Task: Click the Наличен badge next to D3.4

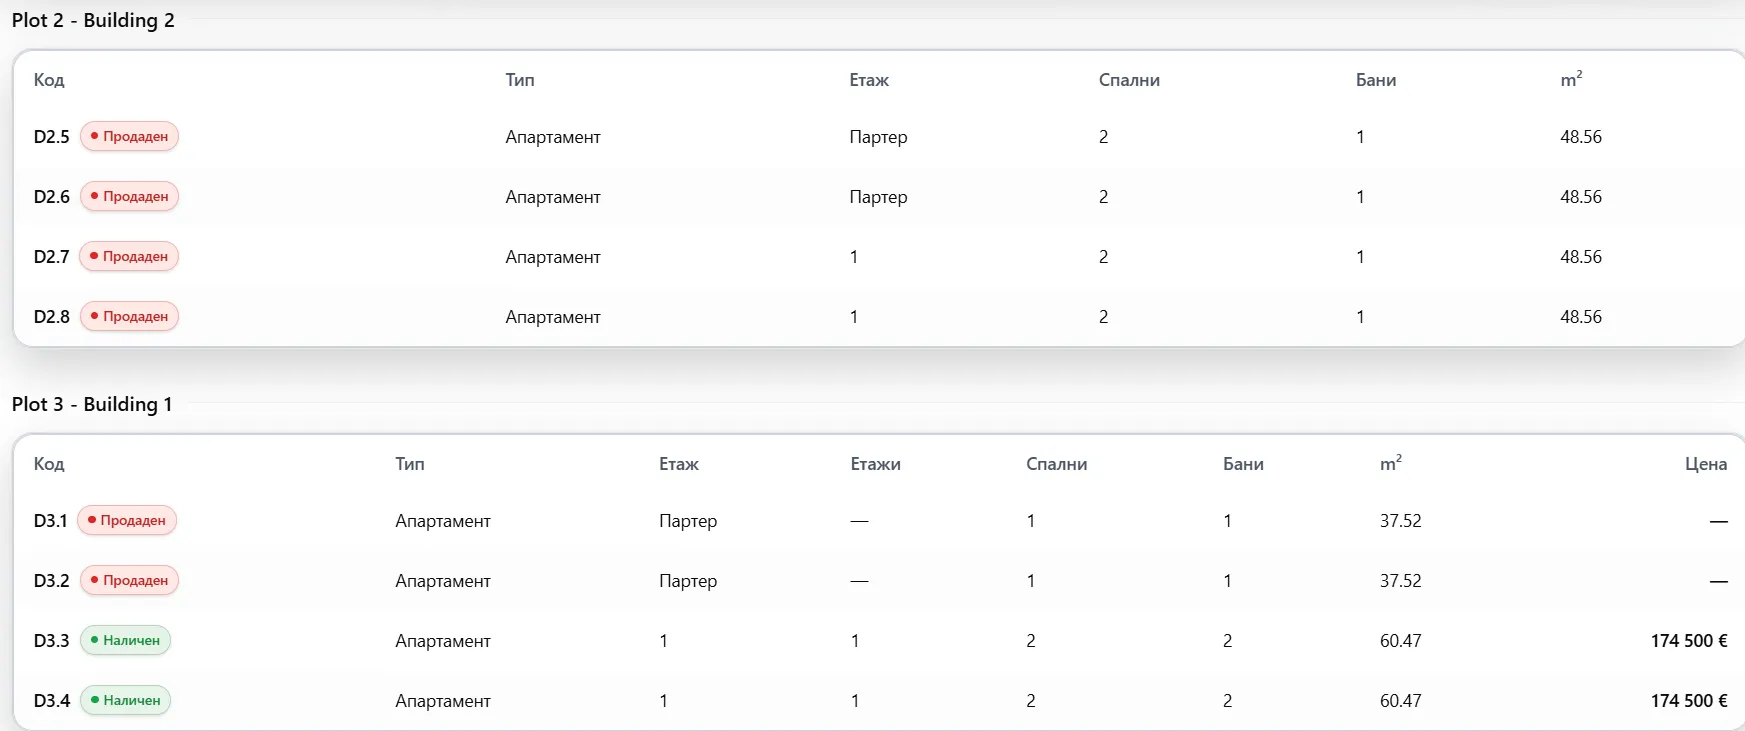Action: (x=125, y=701)
